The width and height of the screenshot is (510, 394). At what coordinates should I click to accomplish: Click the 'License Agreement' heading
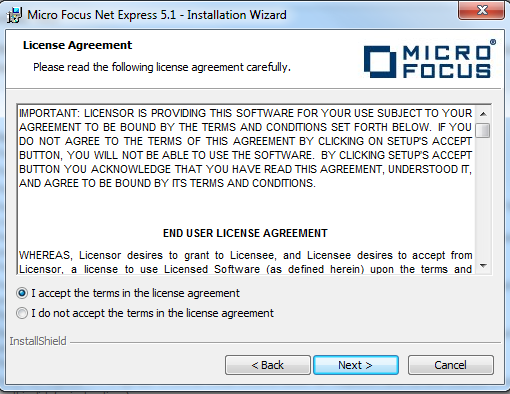coord(77,45)
